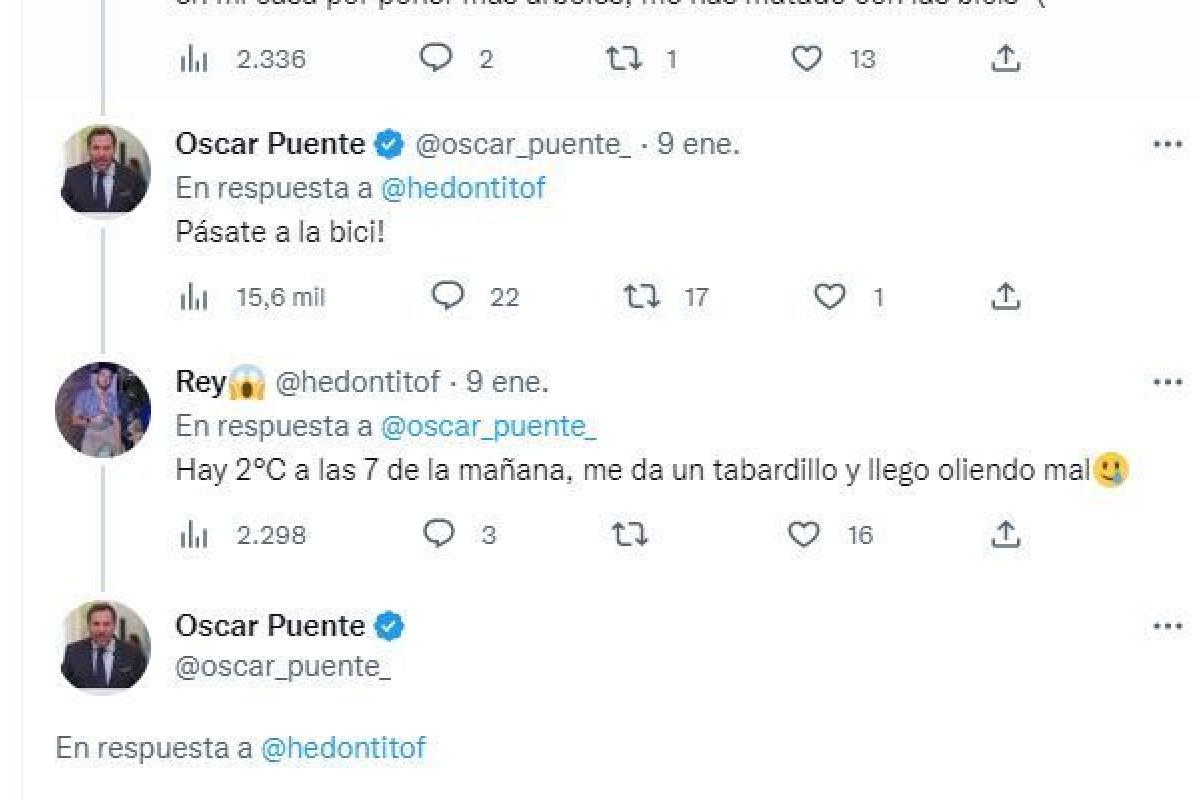Screen dimensions: 1200x800
Task: Open Oscar Puente's avatar on the 9 ene. tweet
Action: [x=105, y=171]
